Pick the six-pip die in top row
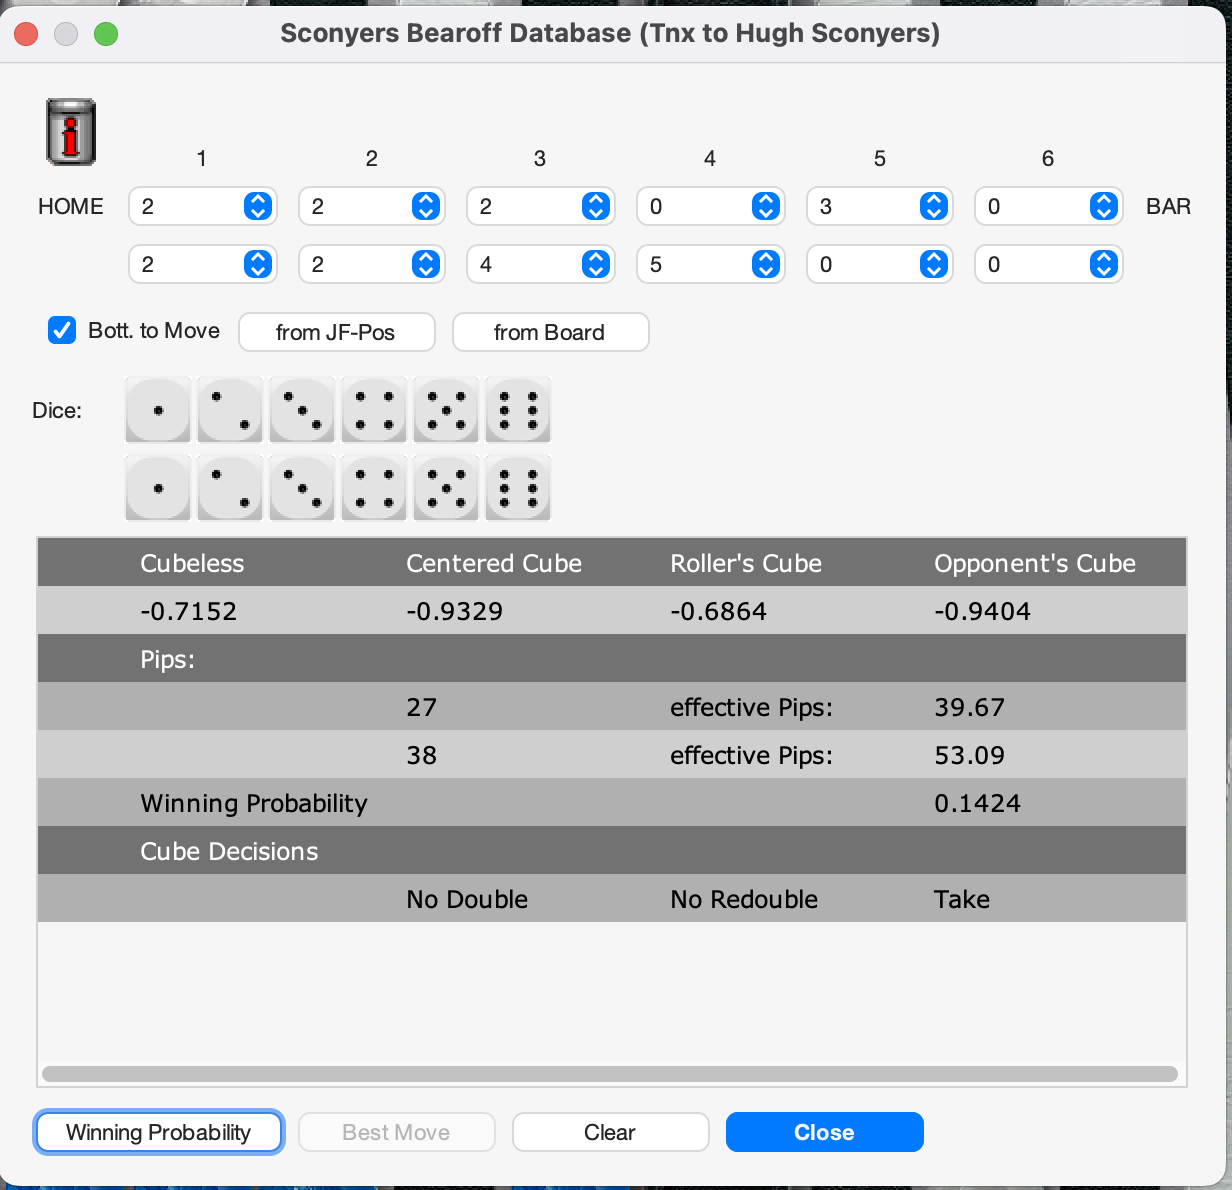The height and width of the screenshot is (1190, 1232). (x=518, y=410)
